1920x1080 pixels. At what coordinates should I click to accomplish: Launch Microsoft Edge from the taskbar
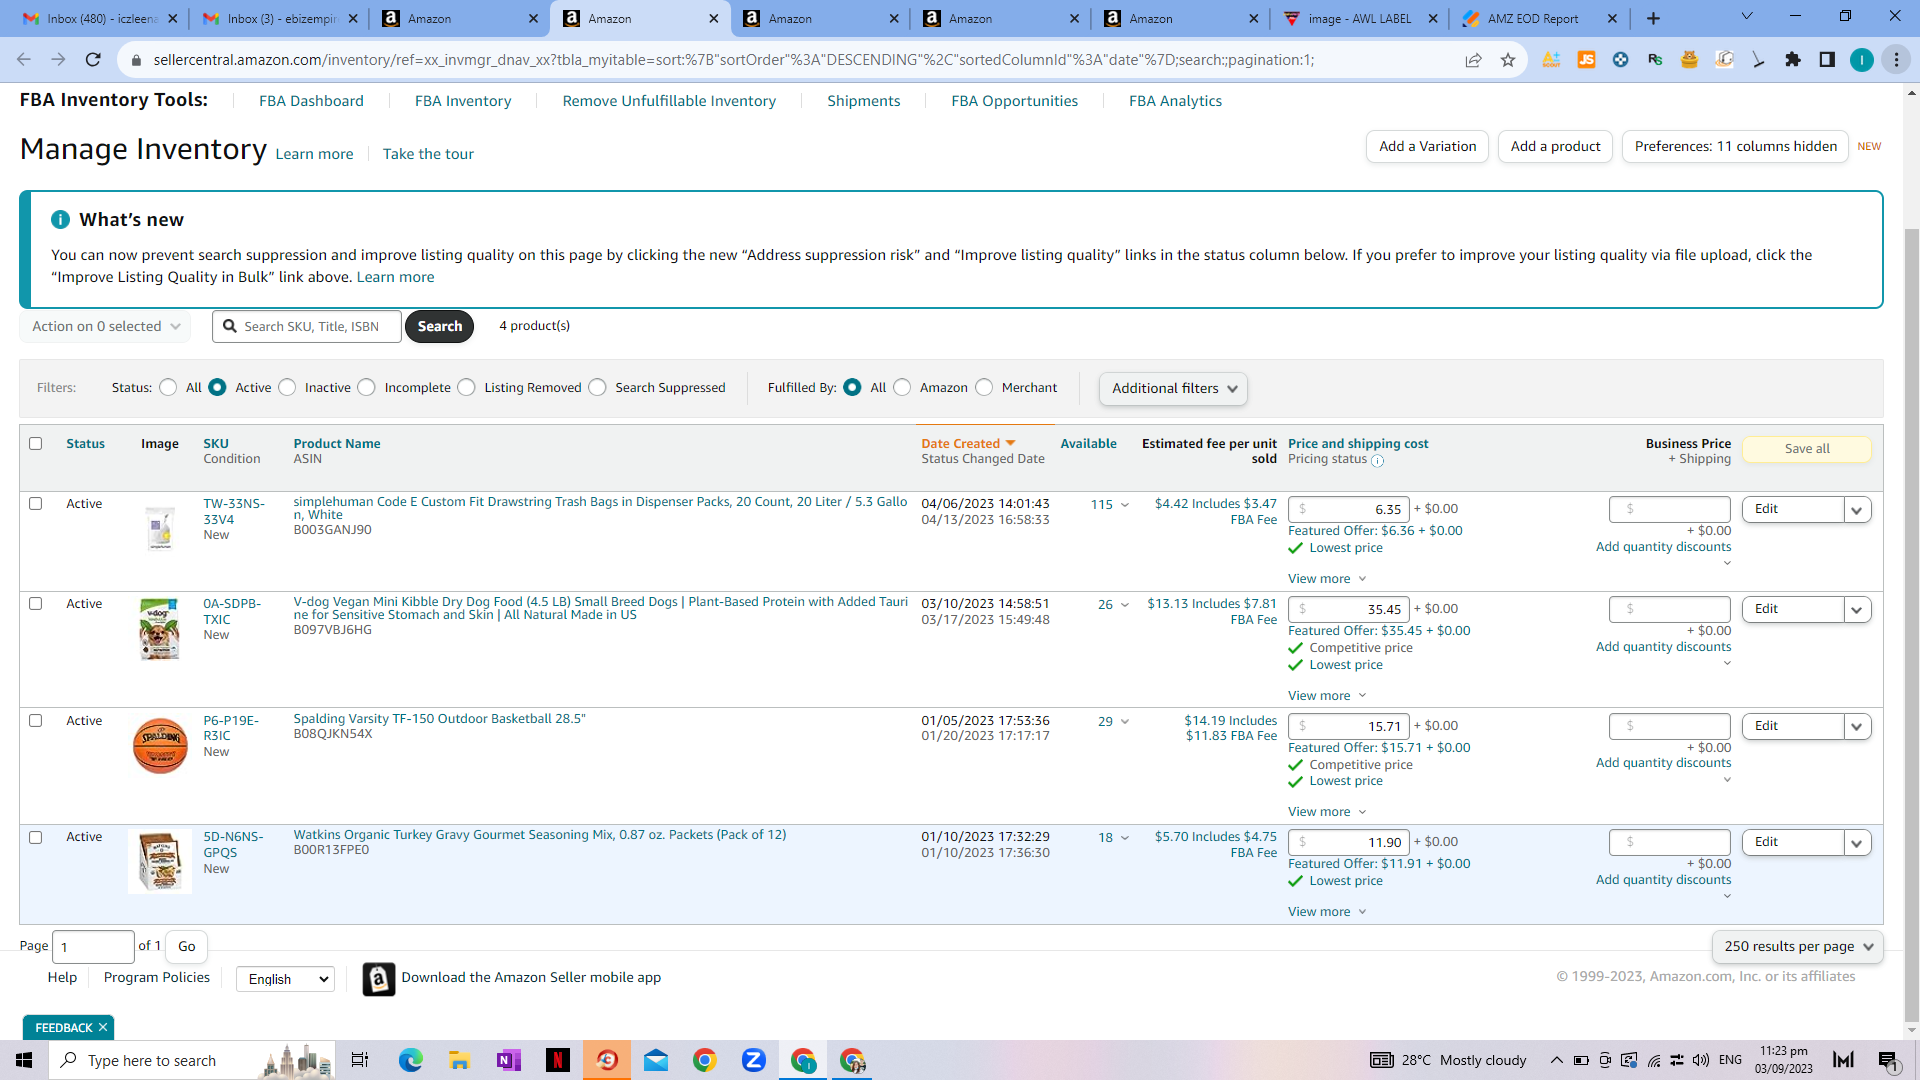(x=411, y=1060)
